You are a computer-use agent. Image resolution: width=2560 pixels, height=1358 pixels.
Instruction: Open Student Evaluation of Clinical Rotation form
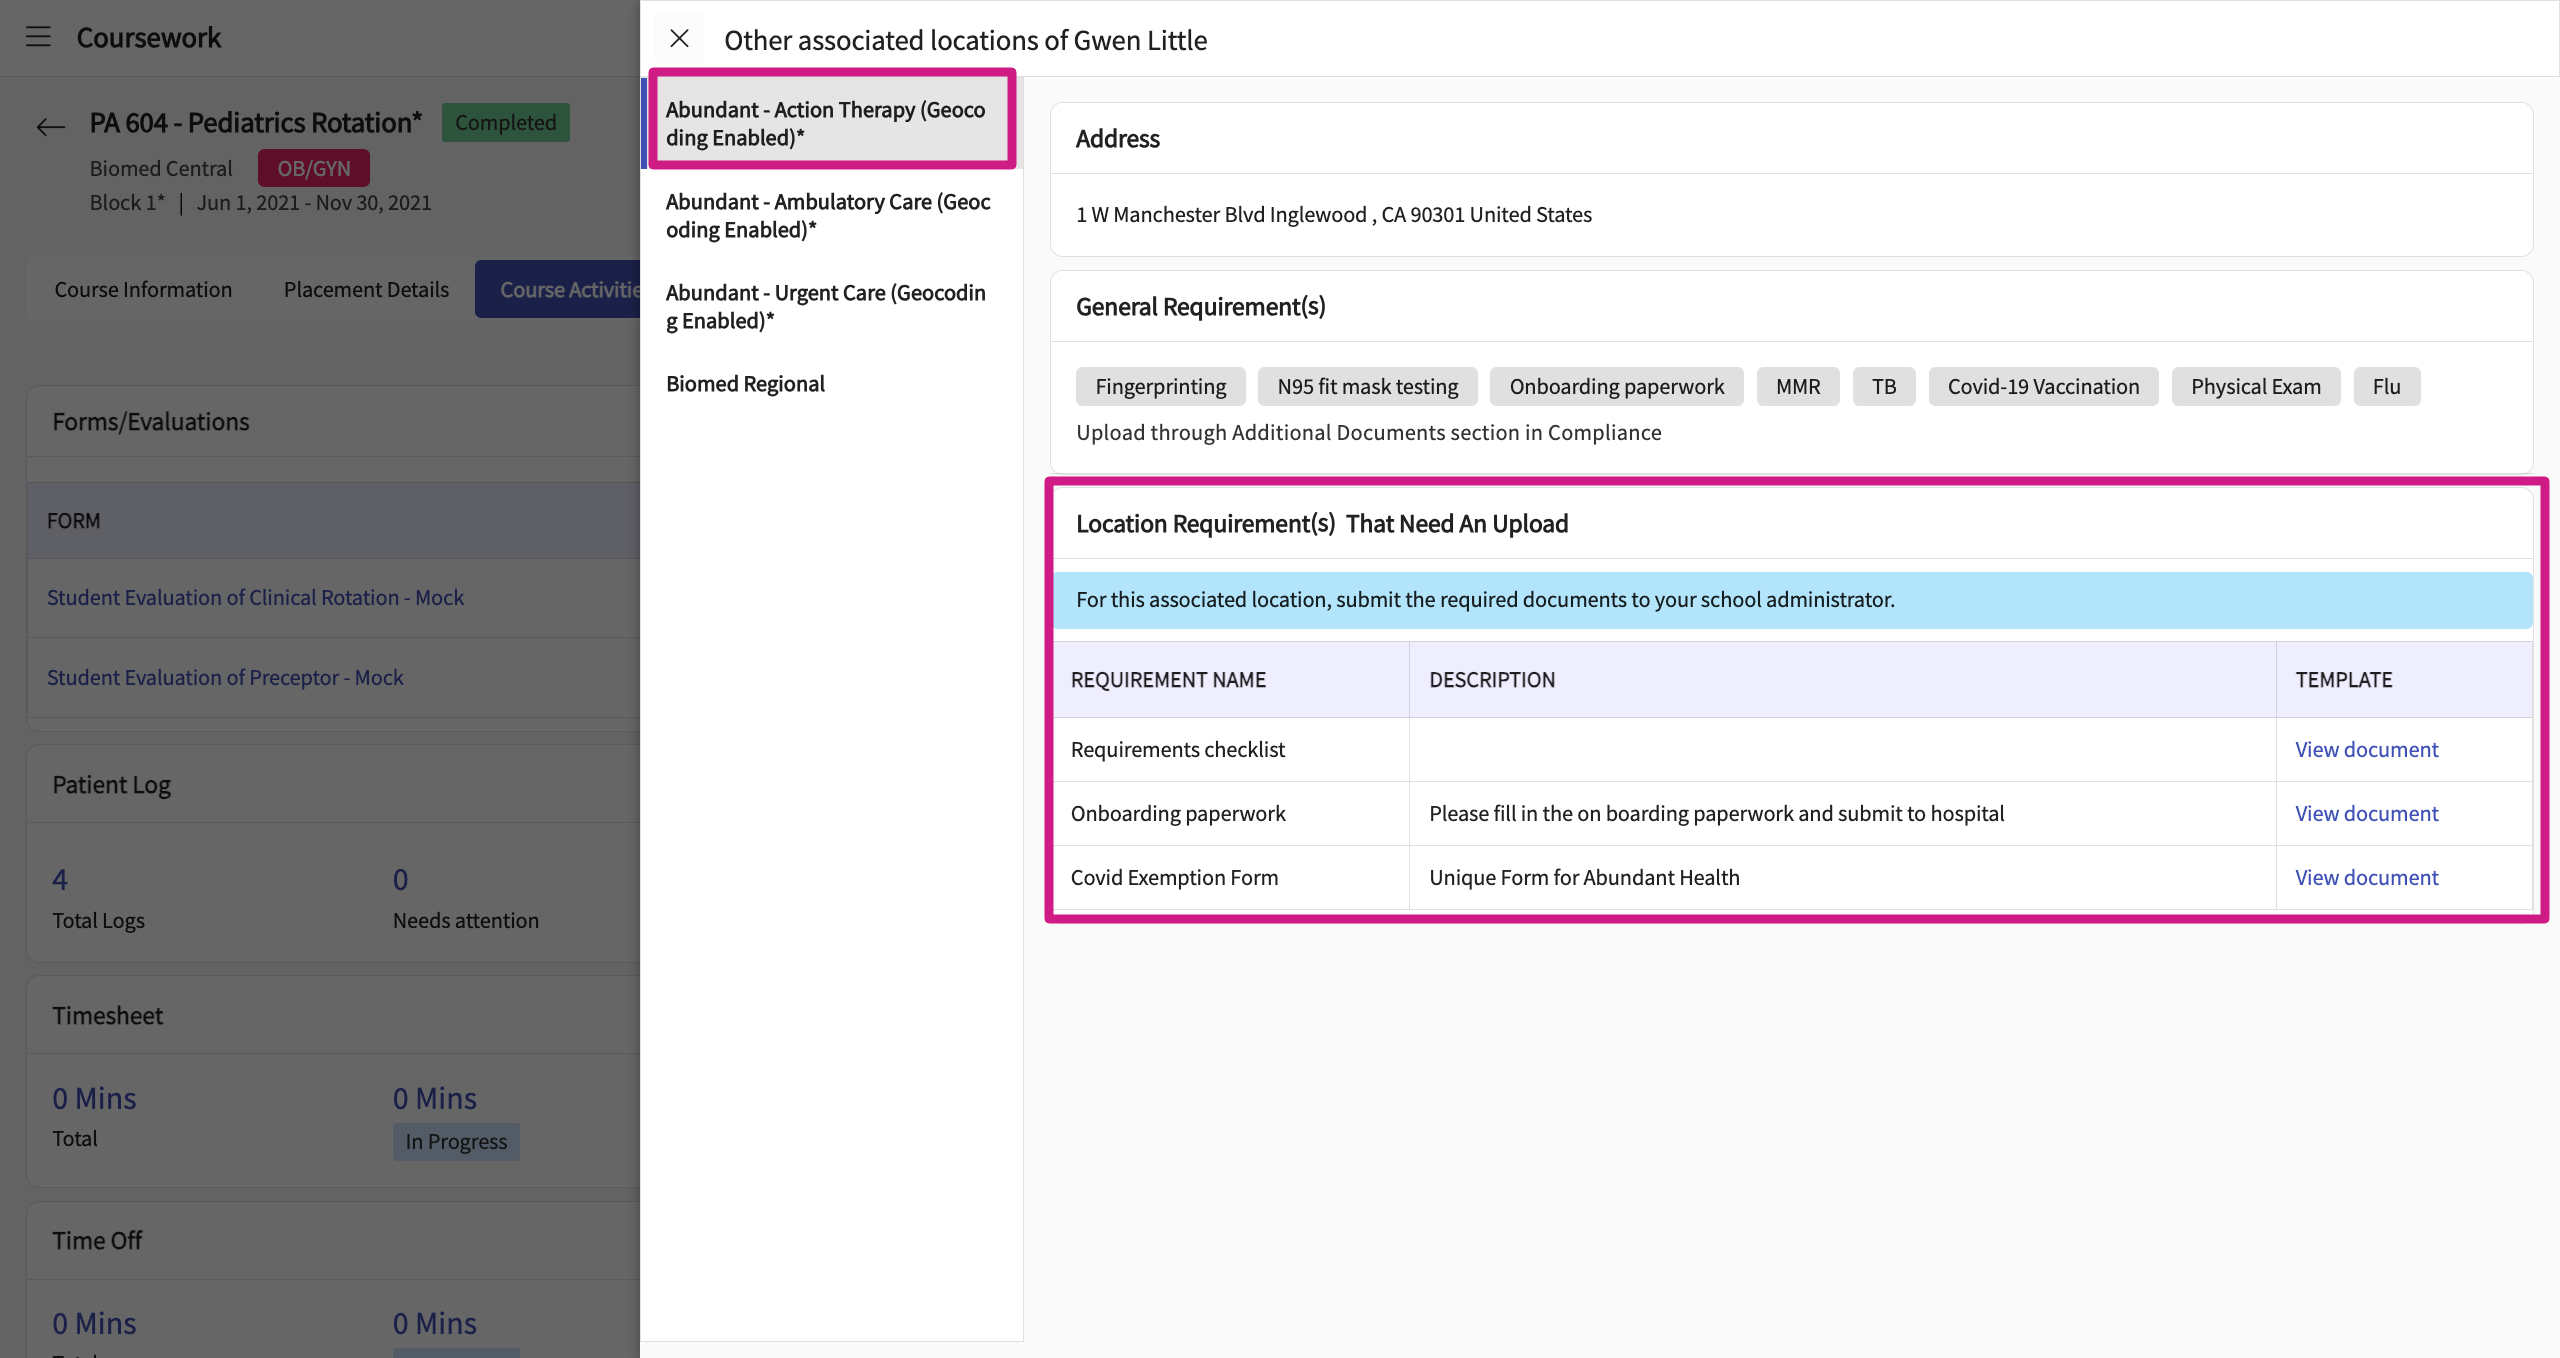click(255, 597)
